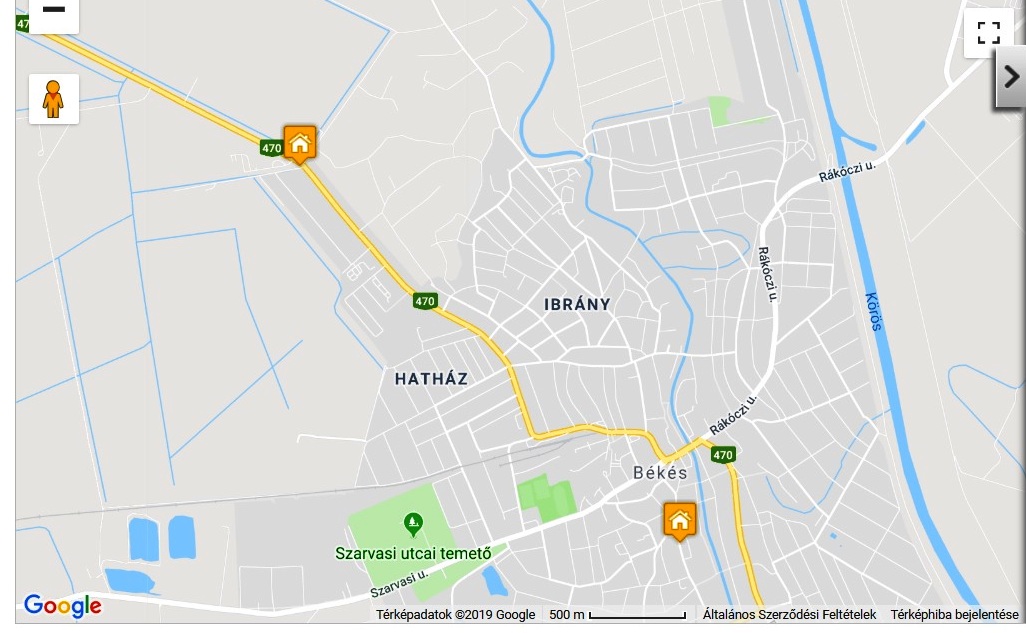This screenshot has width=1026, height=633.
Task: Click the Körös river label
Action: (874, 312)
